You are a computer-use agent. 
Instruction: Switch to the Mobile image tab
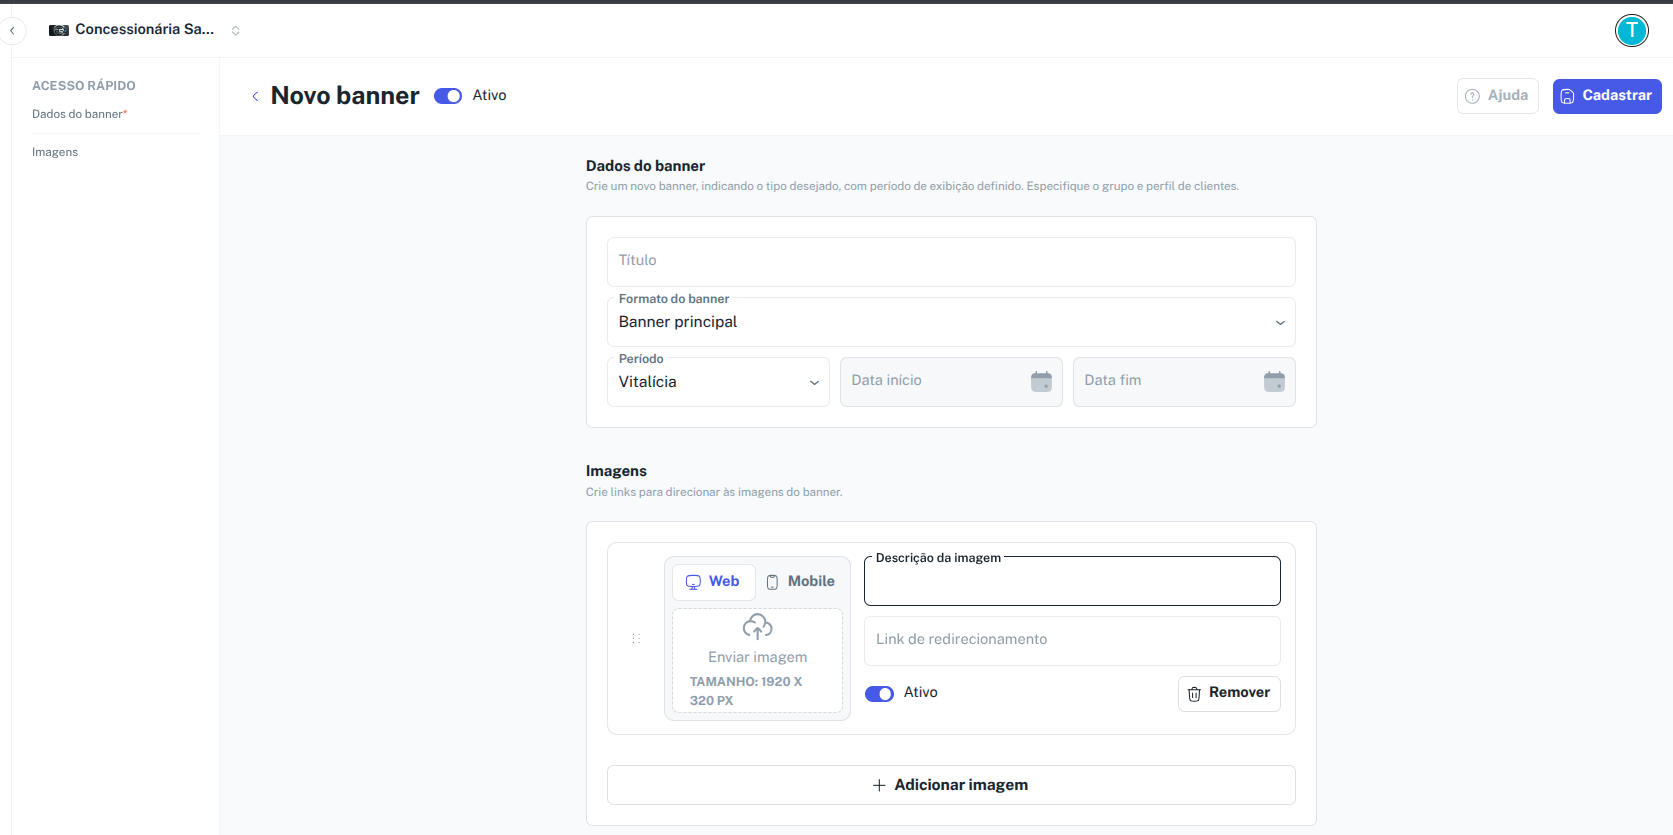pos(800,582)
